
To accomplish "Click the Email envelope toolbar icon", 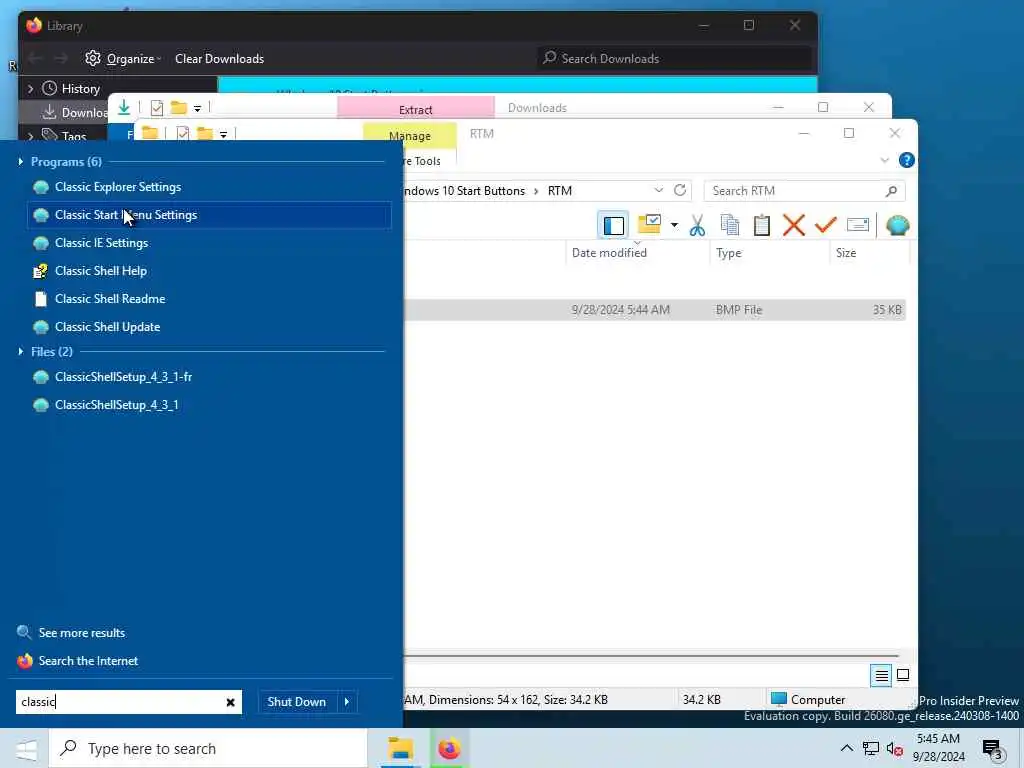I will (857, 225).
